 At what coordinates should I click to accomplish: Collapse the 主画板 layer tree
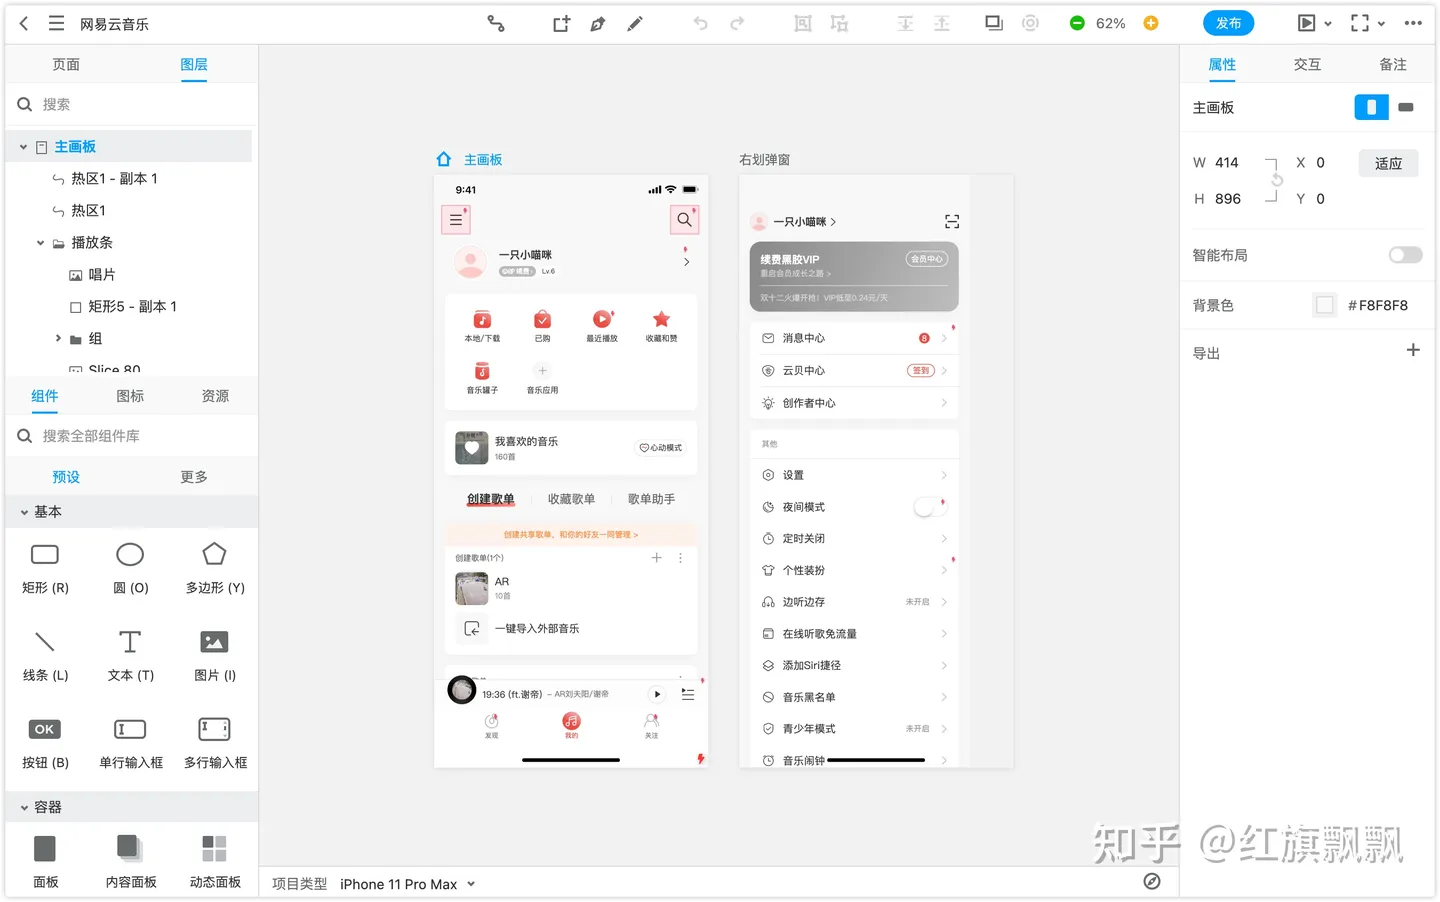(23, 147)
